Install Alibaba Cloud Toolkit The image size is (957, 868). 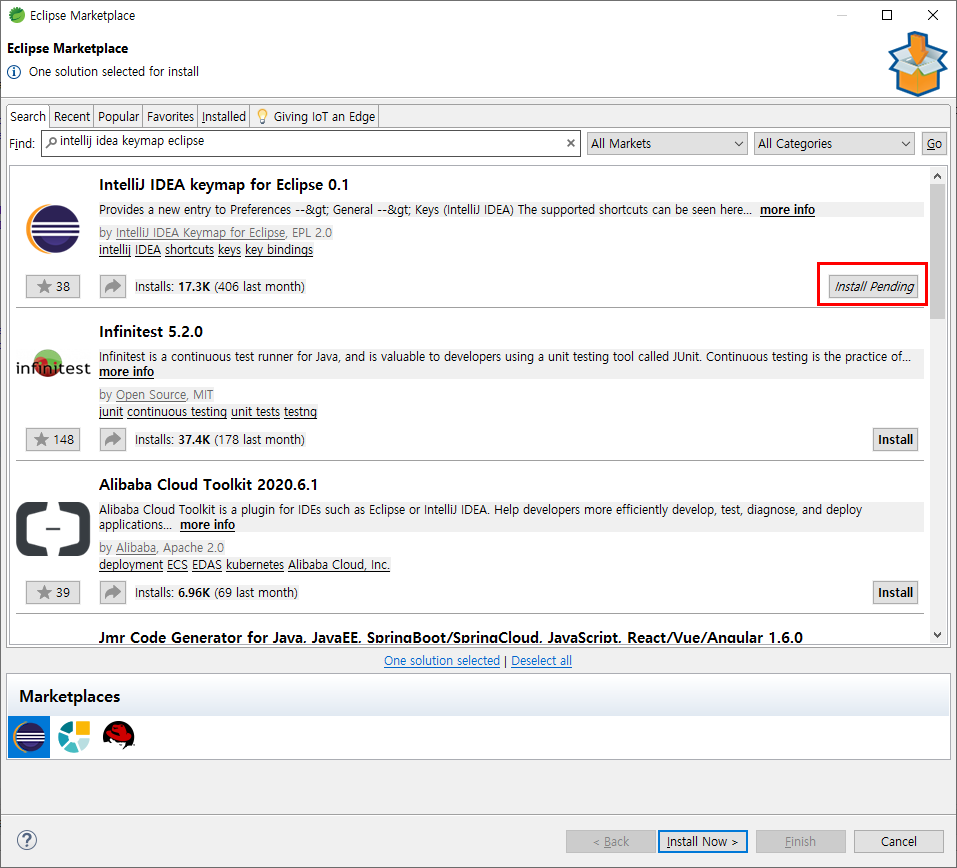[895, 593]
